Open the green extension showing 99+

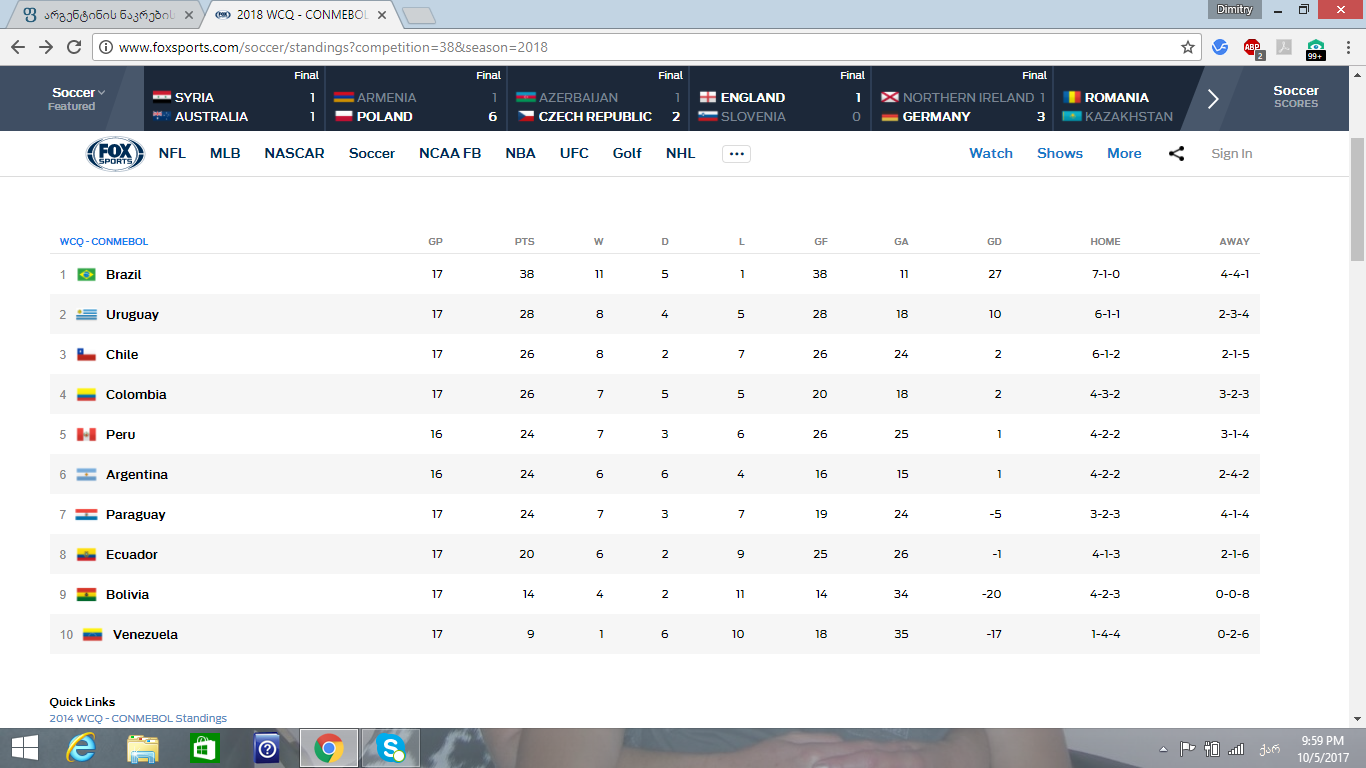point(1316,48)
